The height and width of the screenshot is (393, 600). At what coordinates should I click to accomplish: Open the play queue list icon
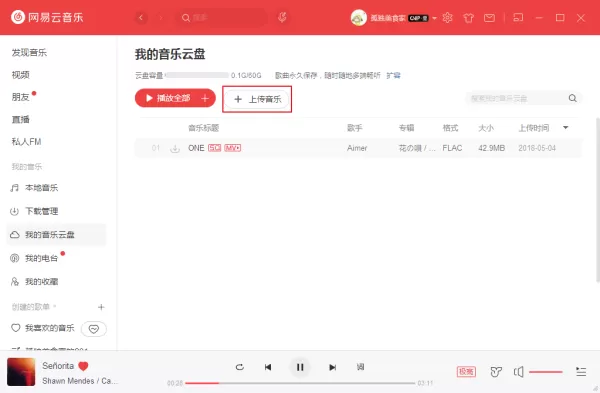point(581,372)
